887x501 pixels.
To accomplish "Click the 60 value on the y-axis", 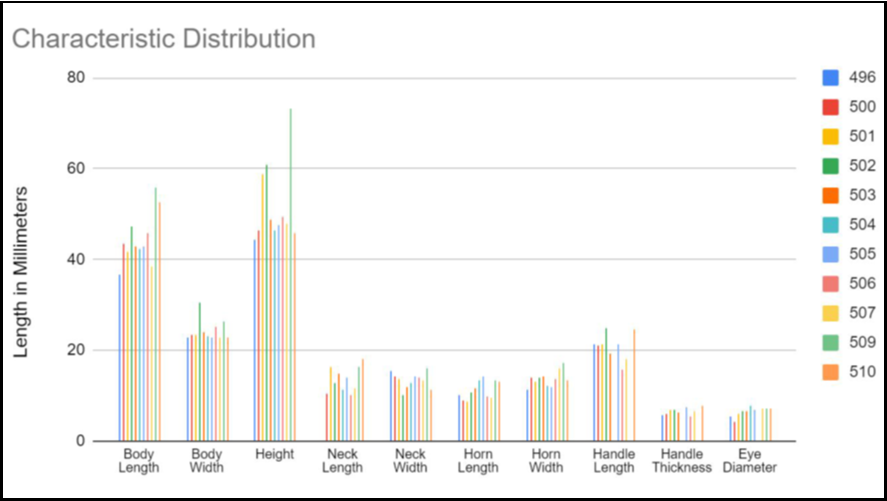I will point(76,168).
